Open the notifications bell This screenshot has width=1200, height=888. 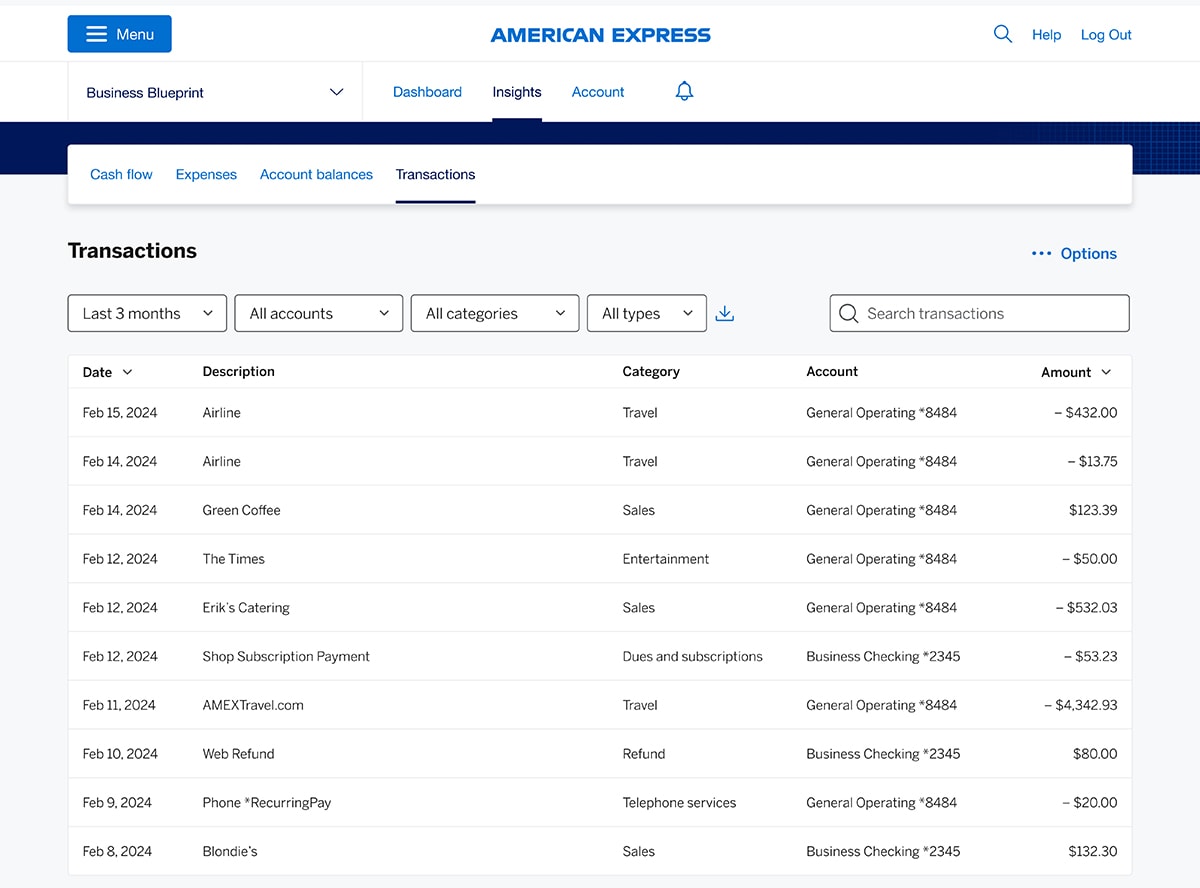coord(684,91)
